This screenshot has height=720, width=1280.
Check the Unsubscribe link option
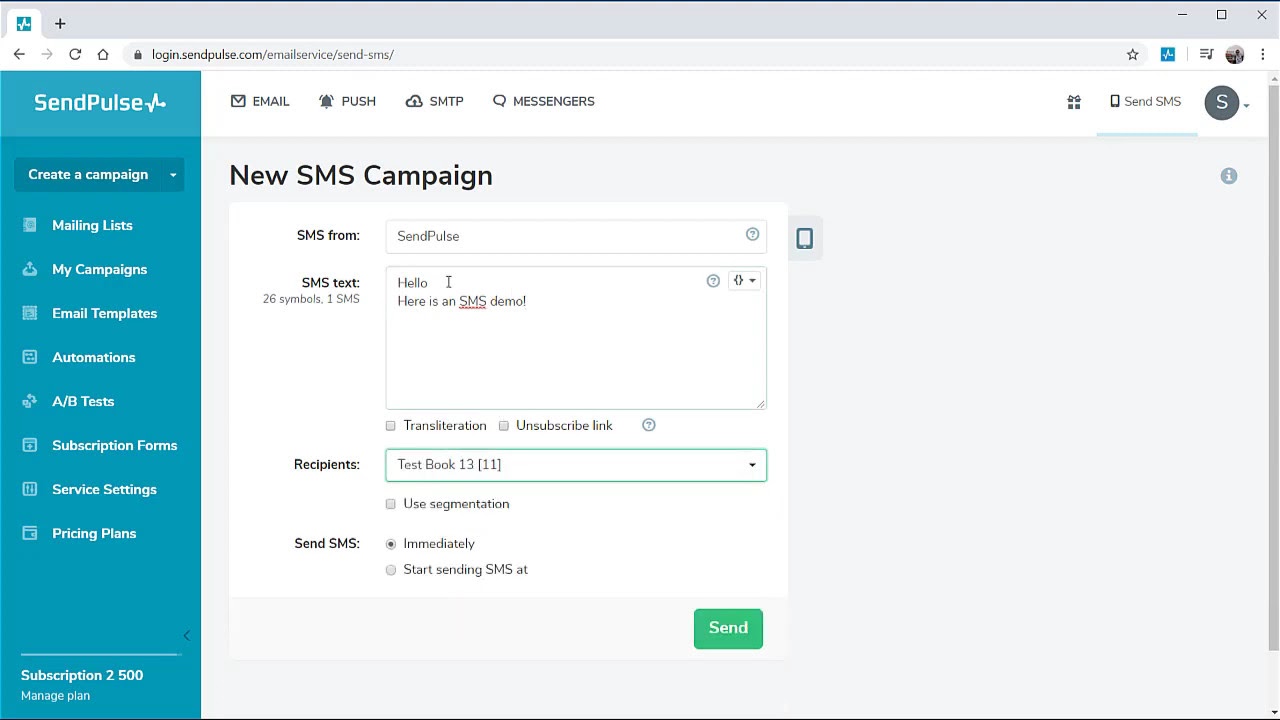coord(504,426)
